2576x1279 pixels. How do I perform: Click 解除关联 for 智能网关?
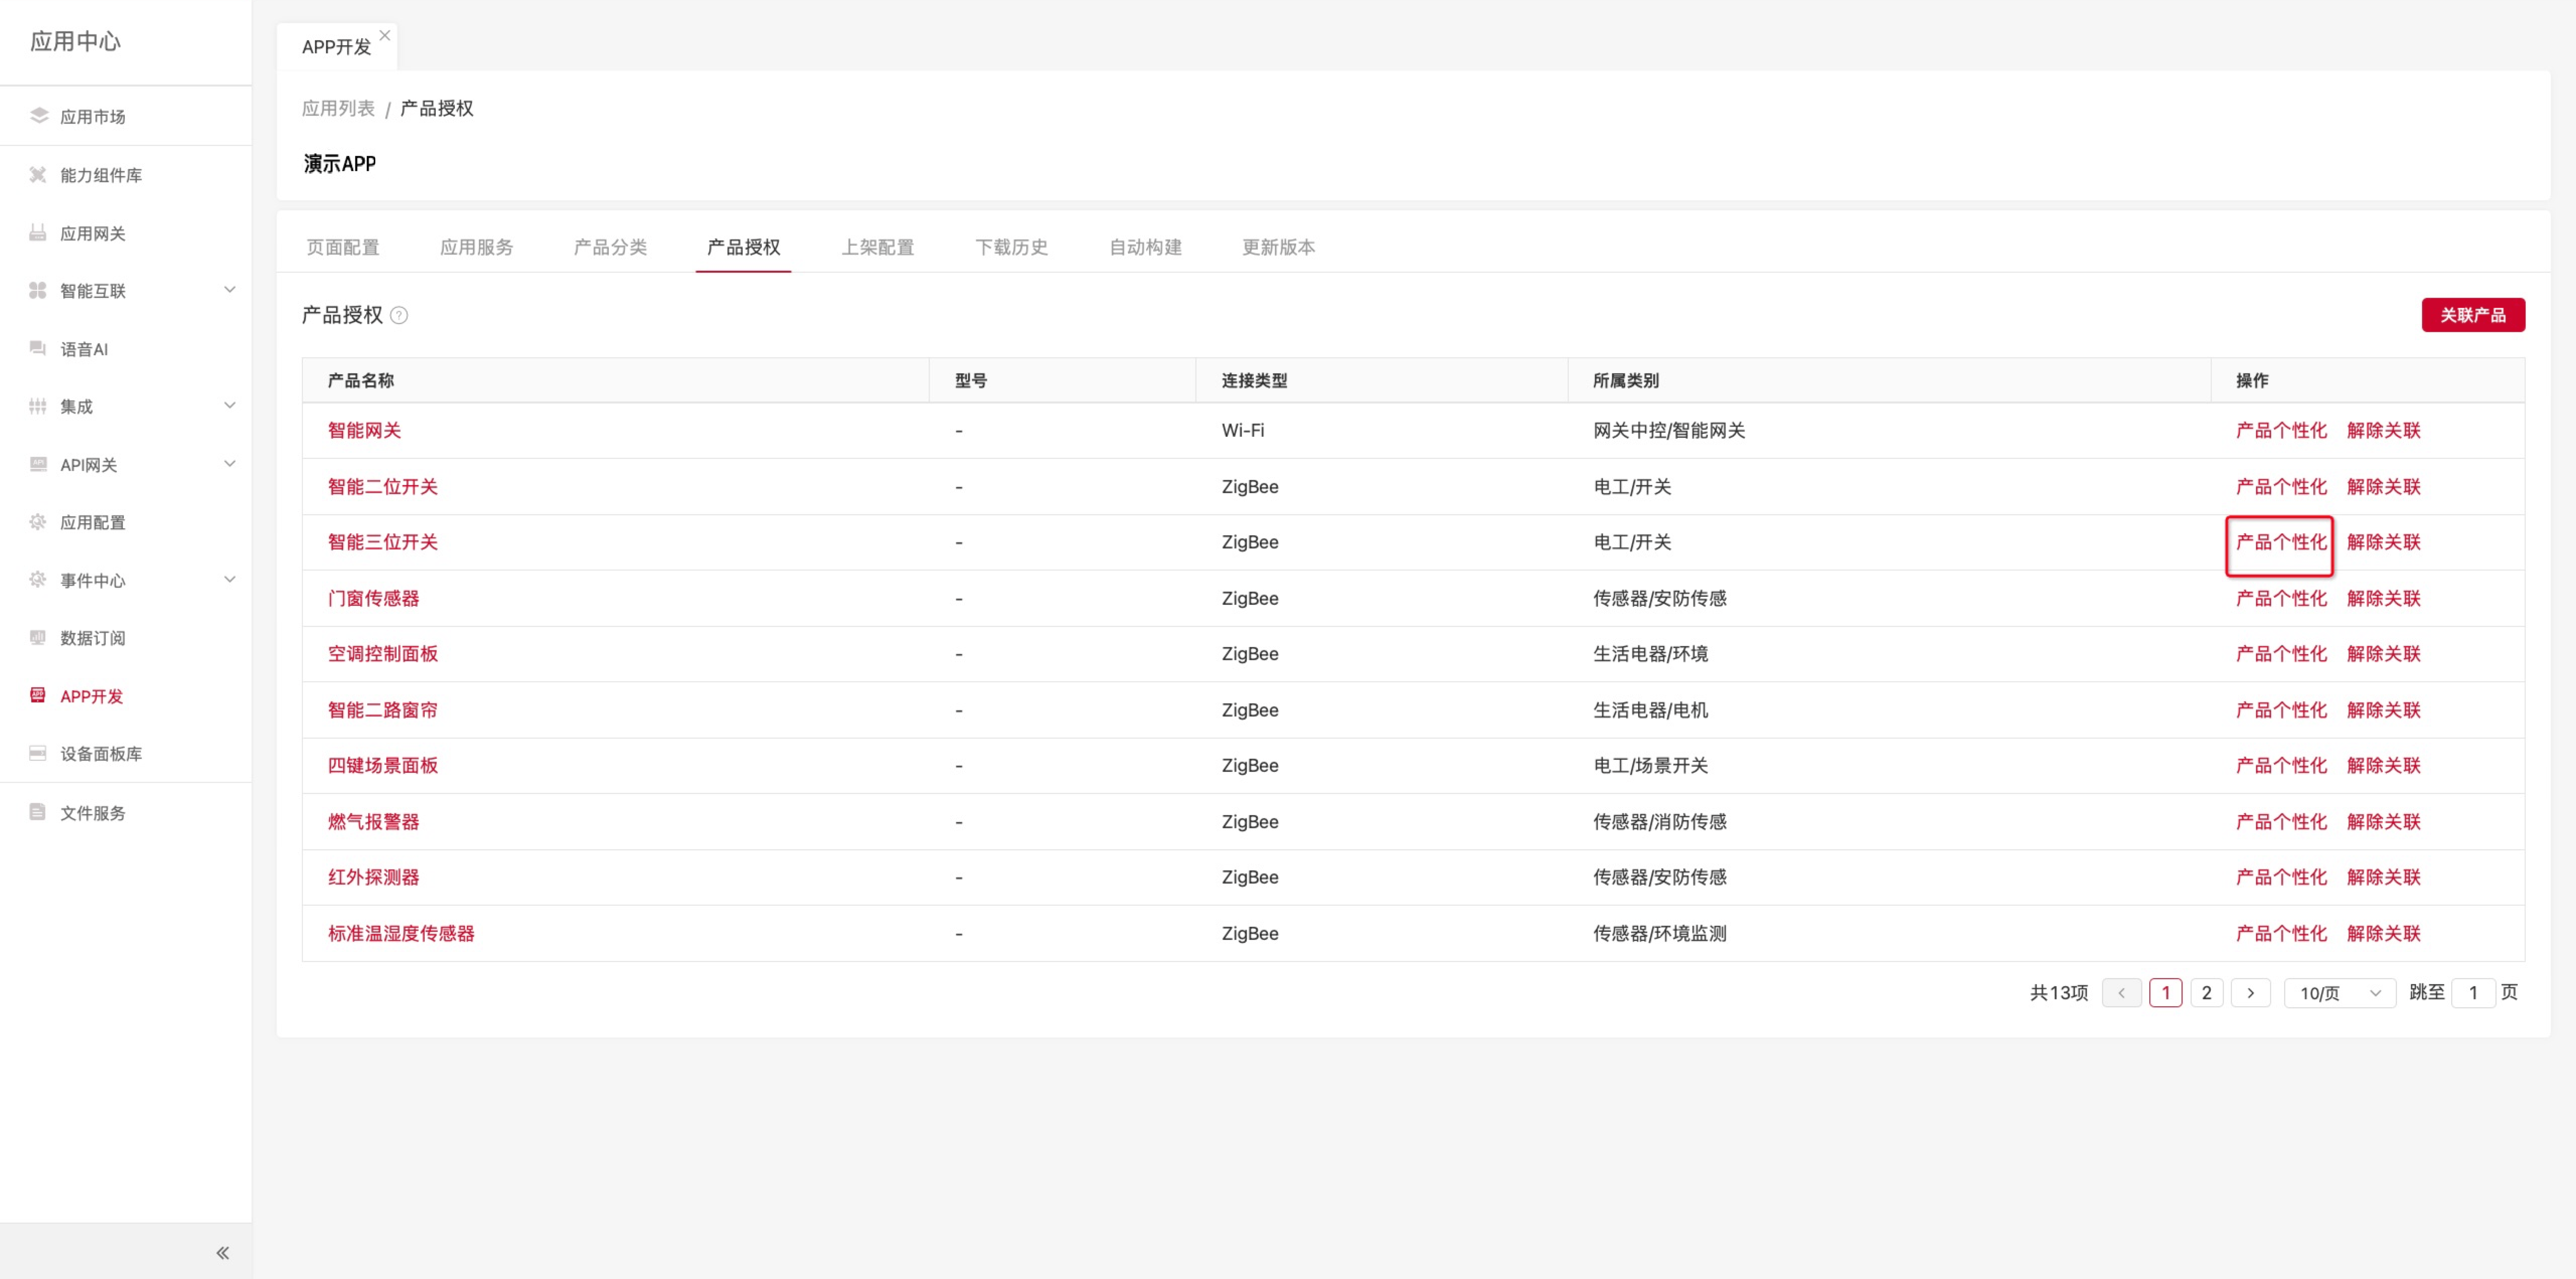(2383, 431)
